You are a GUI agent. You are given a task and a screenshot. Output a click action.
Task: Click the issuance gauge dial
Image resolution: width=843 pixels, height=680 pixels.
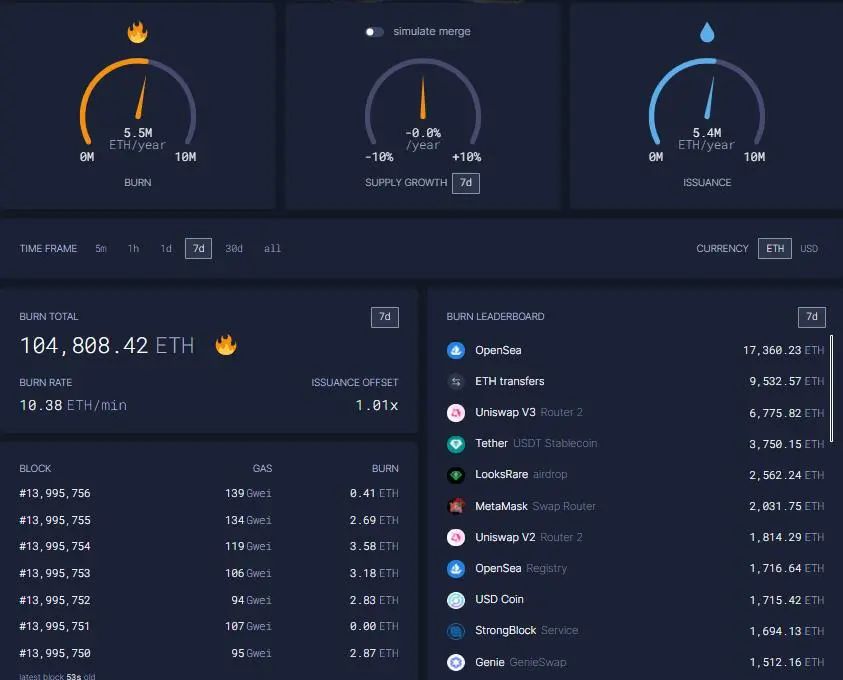pos(707,102)
